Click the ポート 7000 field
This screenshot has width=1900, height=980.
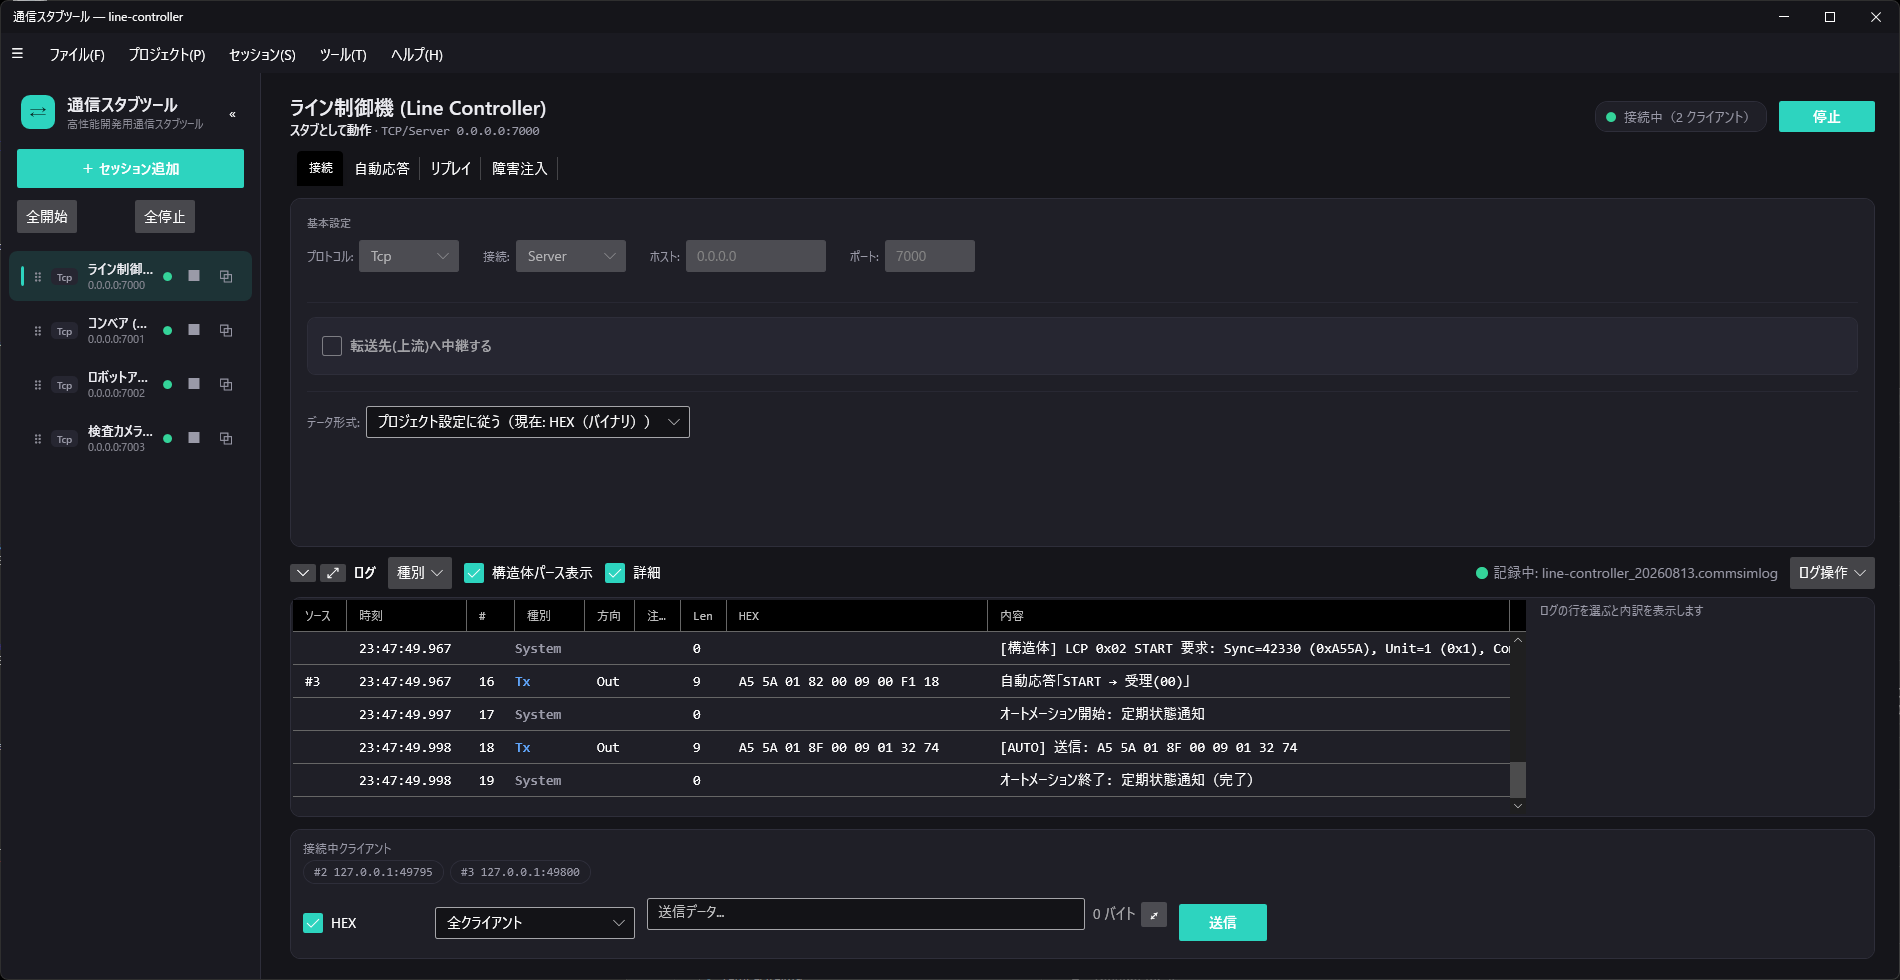[930, 256]
